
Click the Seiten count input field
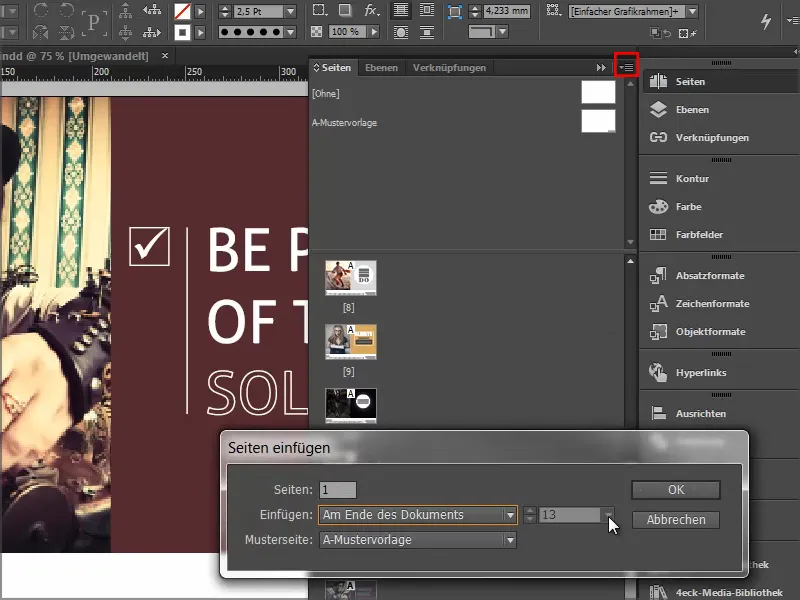coord(338,490)
